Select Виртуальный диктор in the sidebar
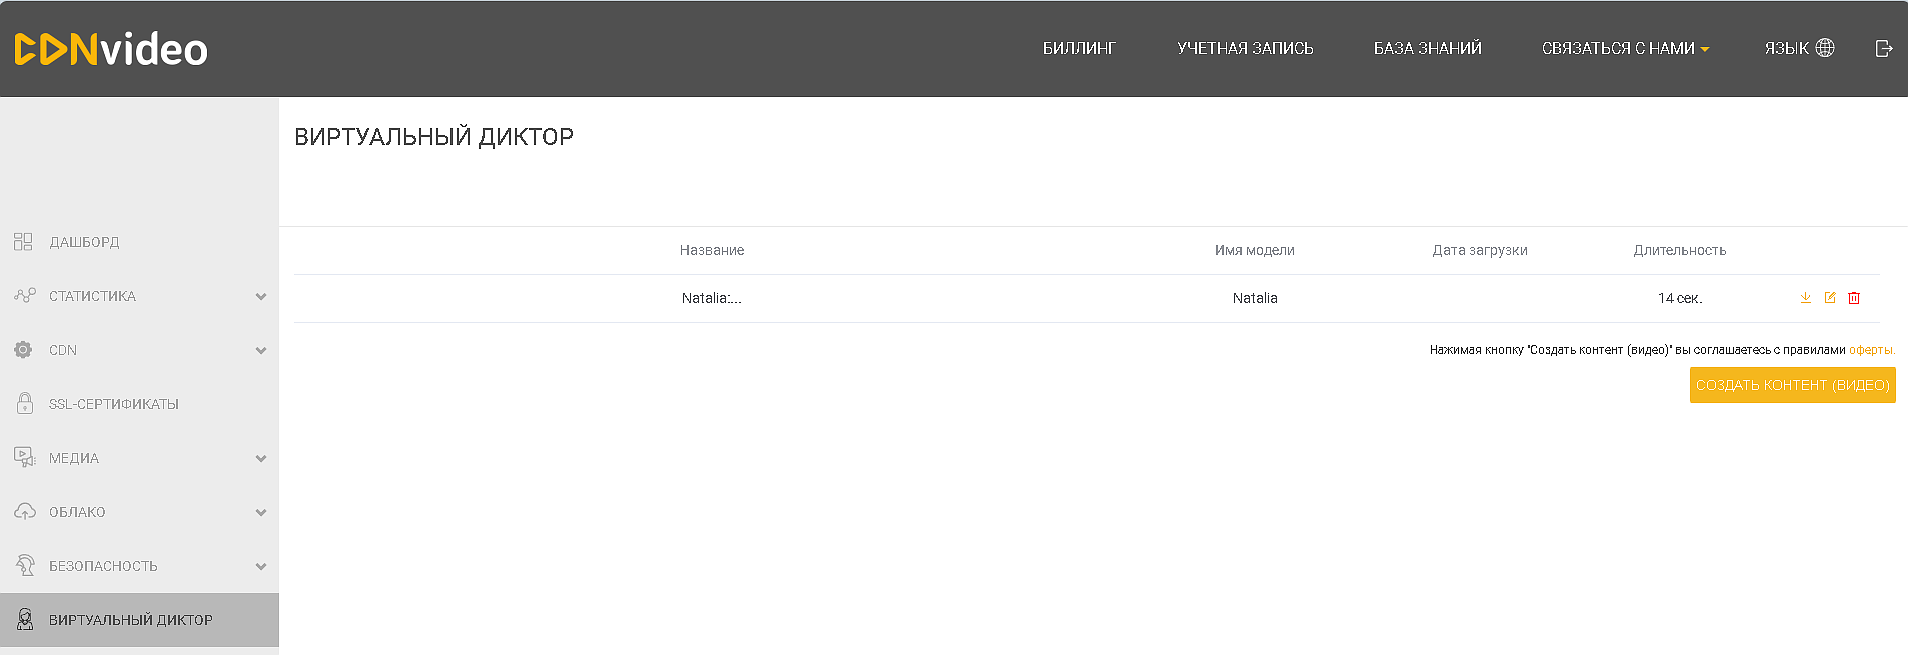Screen dimensions: 1908x655 click(x=130, y=620)
